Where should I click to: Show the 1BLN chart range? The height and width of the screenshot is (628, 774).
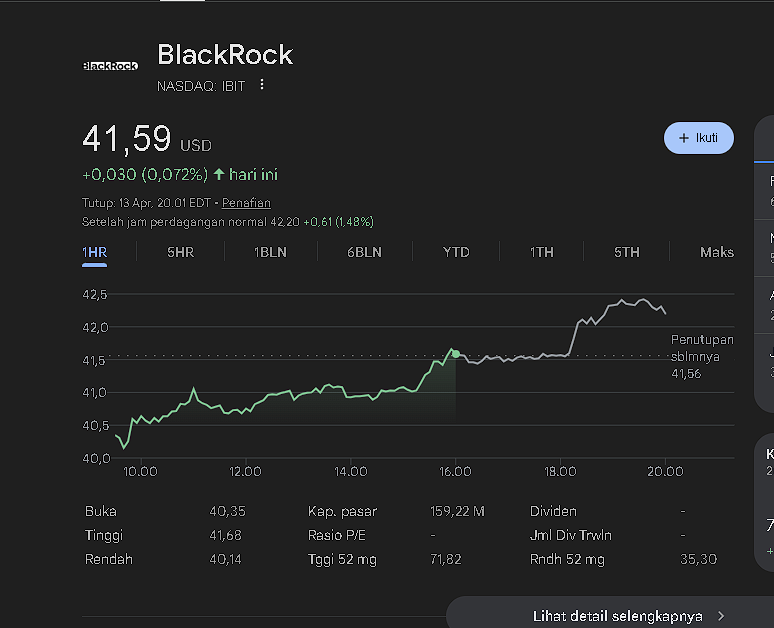(270, 252)
